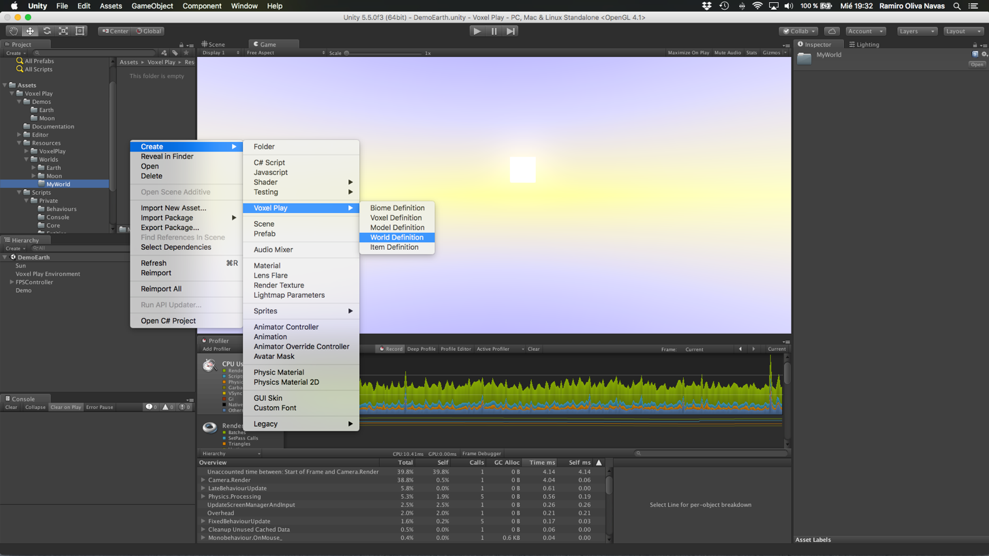Screen dimensions: 989x556
Task: Select the Move tool
Action: point(30,31)
